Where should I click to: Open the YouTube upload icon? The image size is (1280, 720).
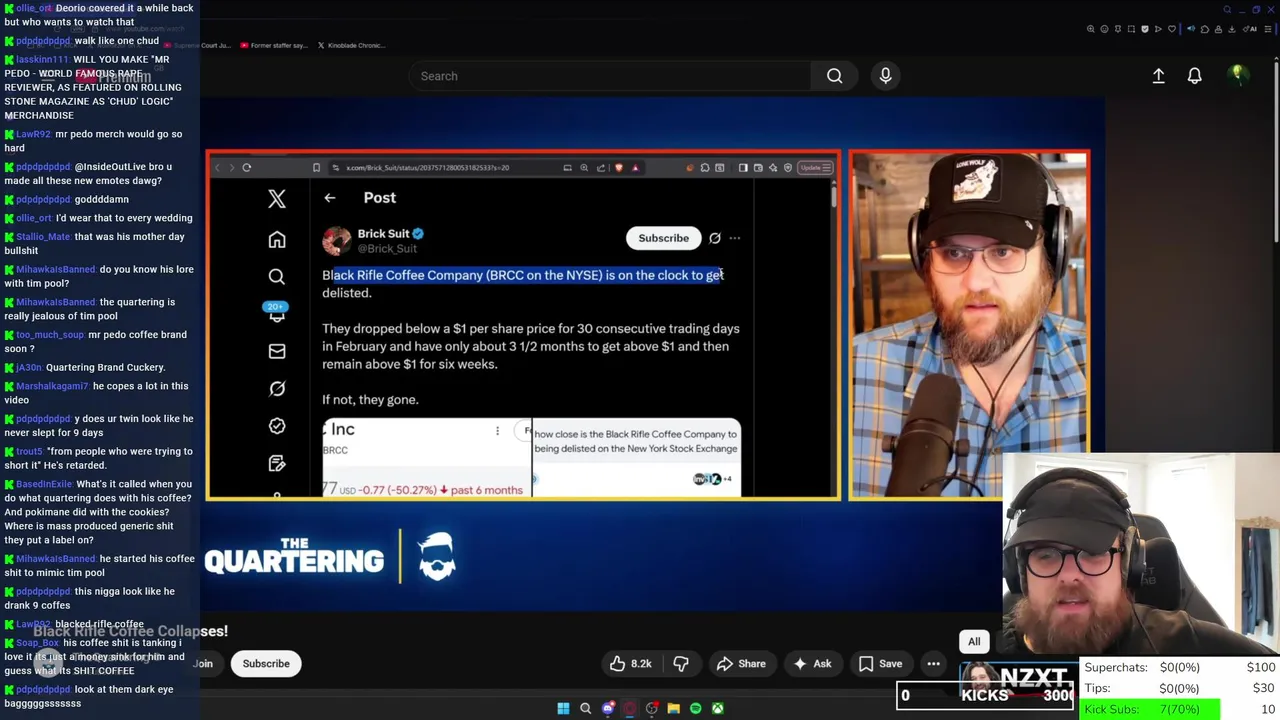coord(1158,76)
